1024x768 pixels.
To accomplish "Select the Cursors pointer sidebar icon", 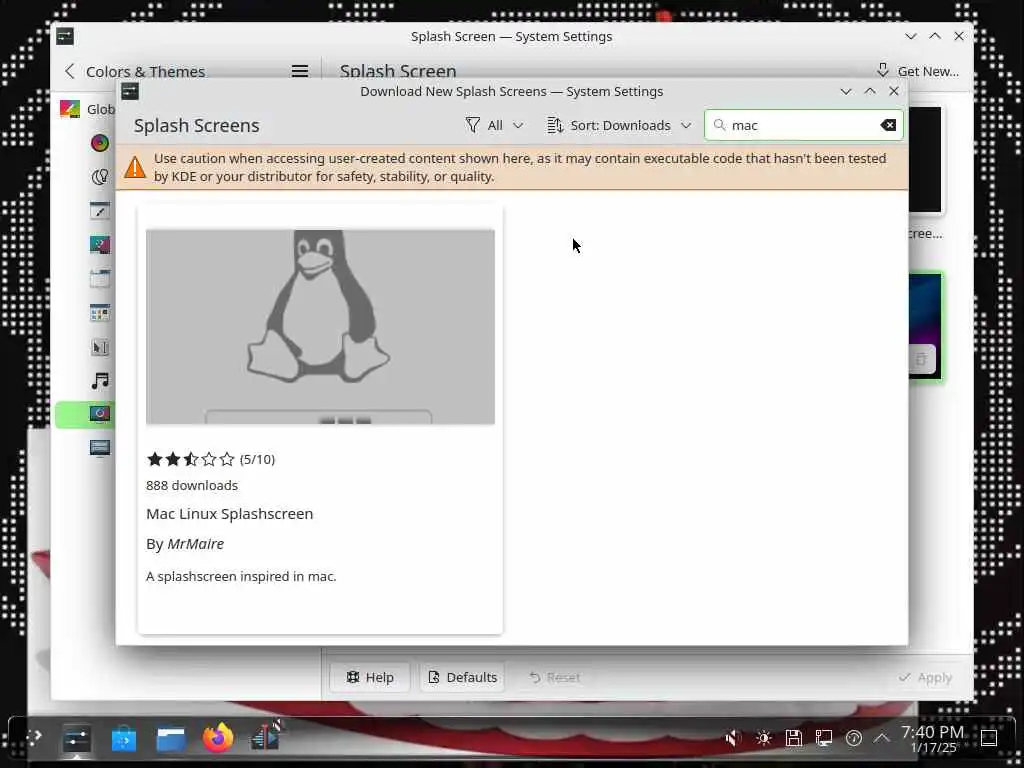I will click(x=100, y=347).
